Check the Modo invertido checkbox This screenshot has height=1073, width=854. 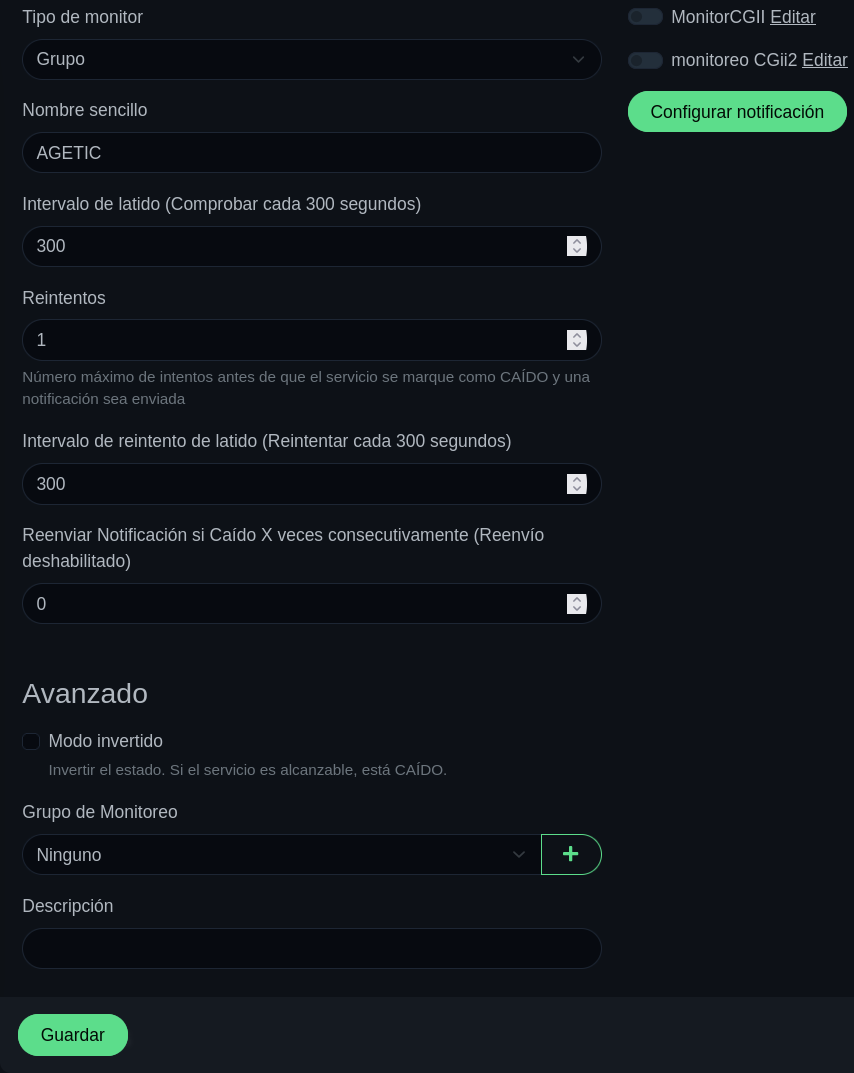pos(31,741)
